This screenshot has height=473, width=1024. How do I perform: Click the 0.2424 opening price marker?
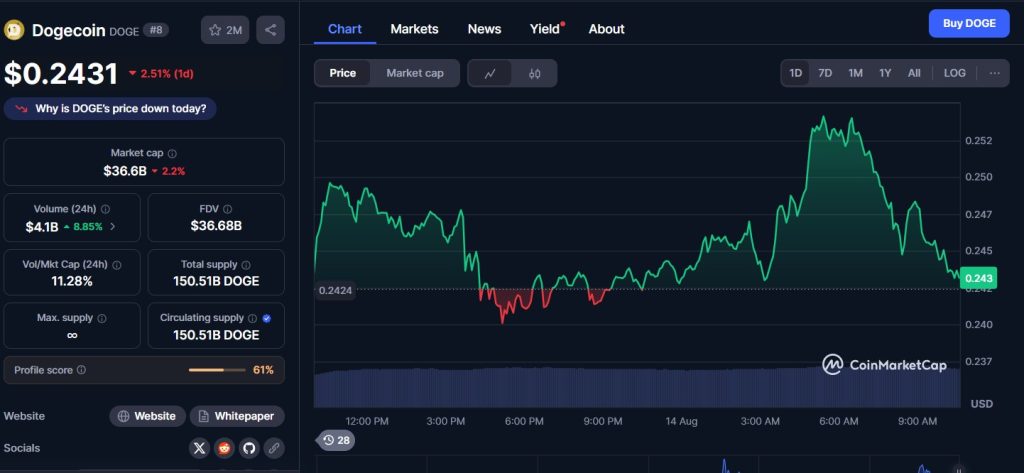point(337,291)
